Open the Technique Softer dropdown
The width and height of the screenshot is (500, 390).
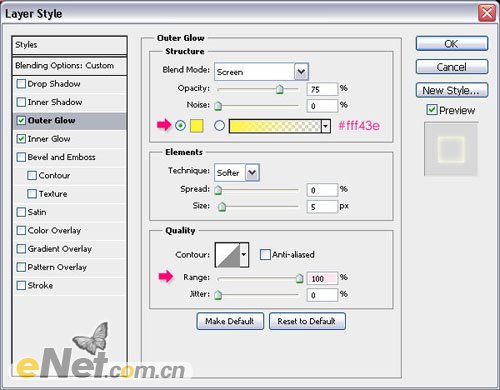(237, 172)
